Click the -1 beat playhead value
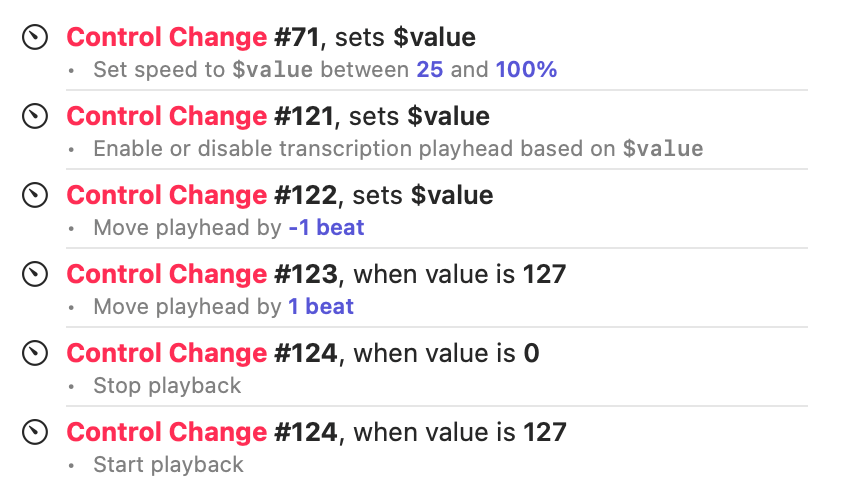 (x=326, y=228)
